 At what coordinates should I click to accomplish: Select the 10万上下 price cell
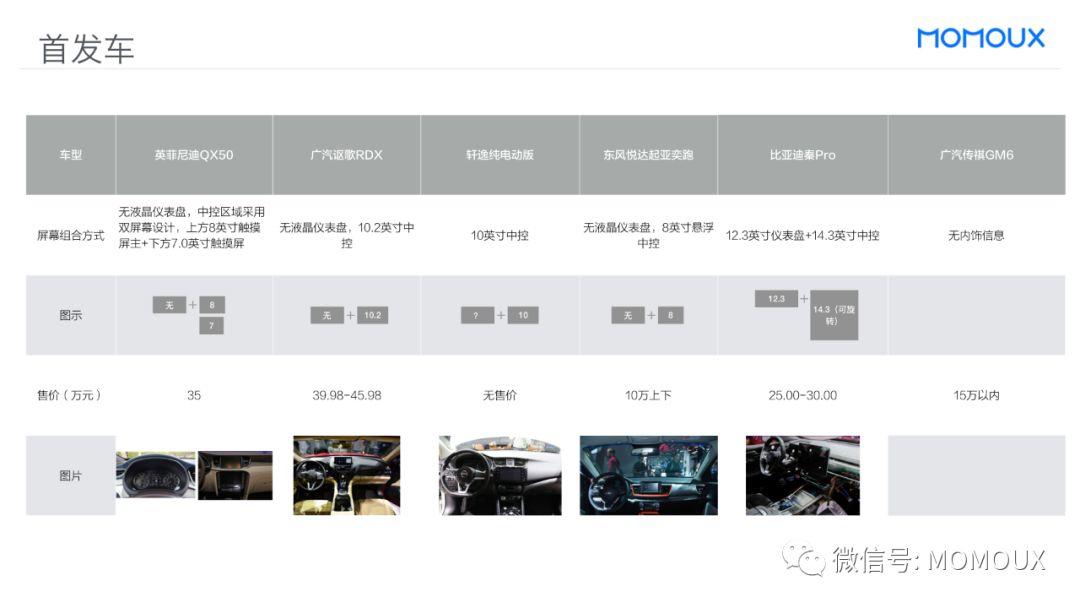click(x=648, y=395)
